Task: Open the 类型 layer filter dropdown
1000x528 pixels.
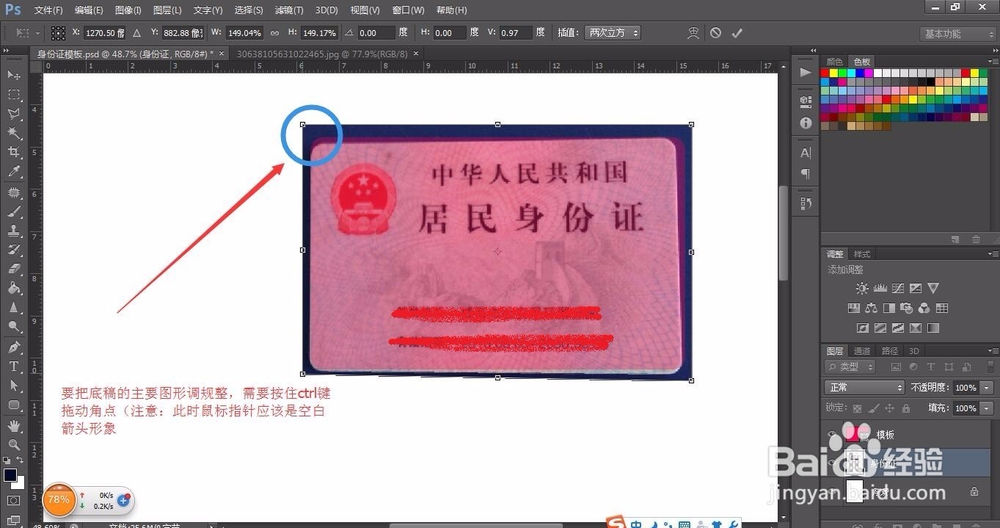Action: 851,367
